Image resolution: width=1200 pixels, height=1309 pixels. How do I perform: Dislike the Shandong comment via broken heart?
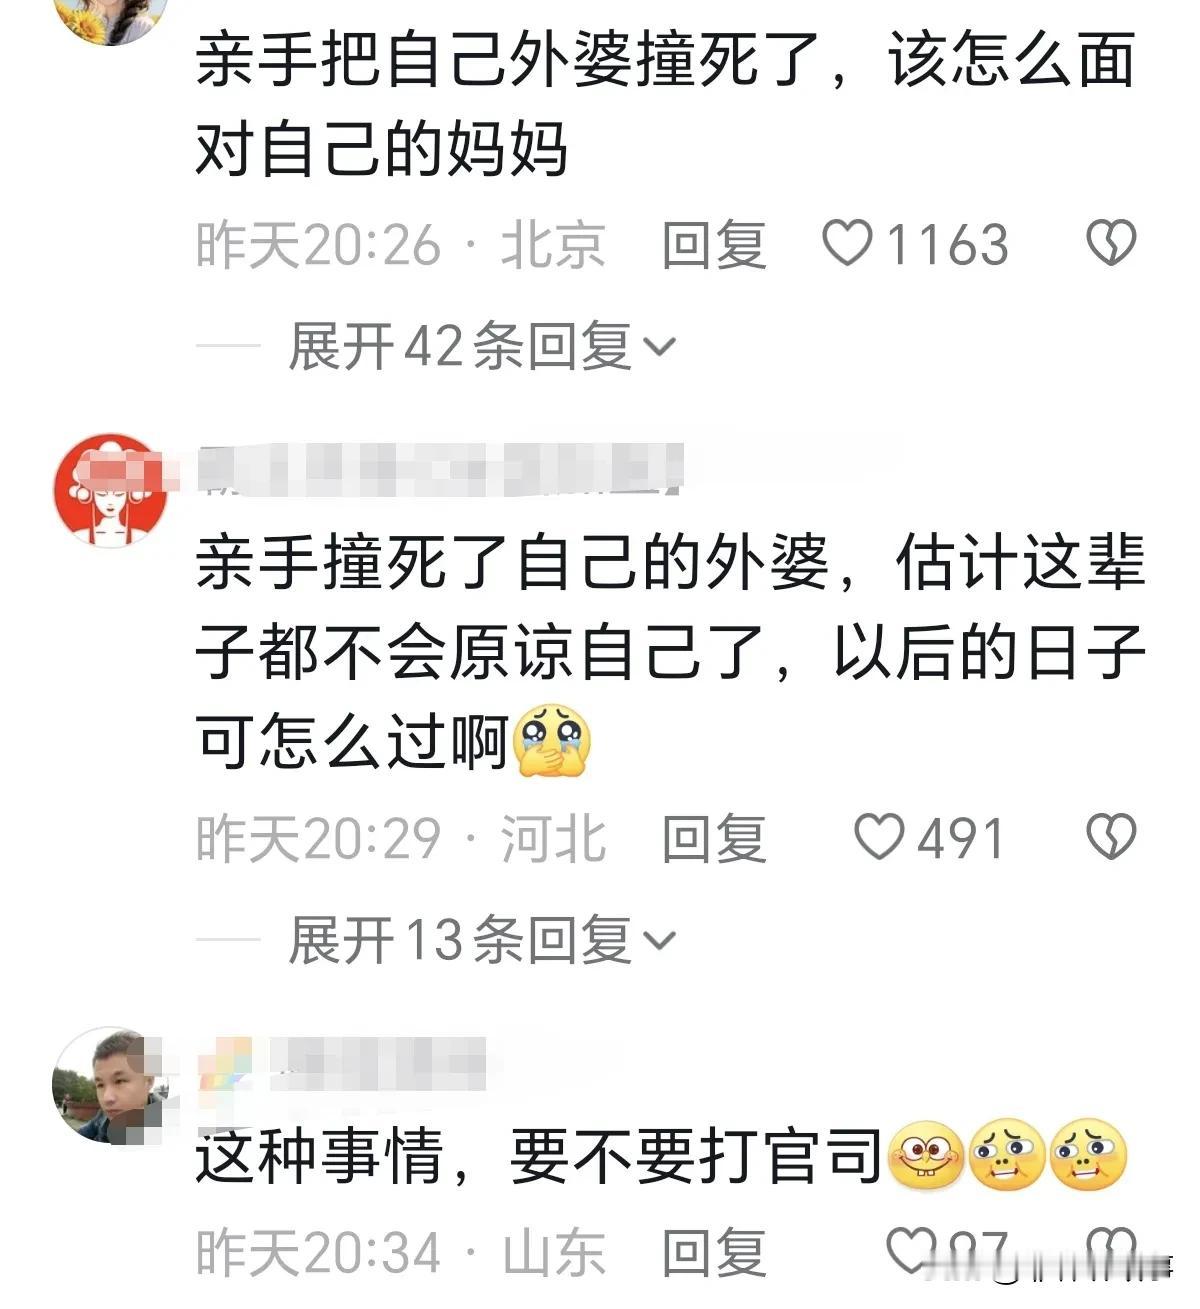coord(1111,1250)
